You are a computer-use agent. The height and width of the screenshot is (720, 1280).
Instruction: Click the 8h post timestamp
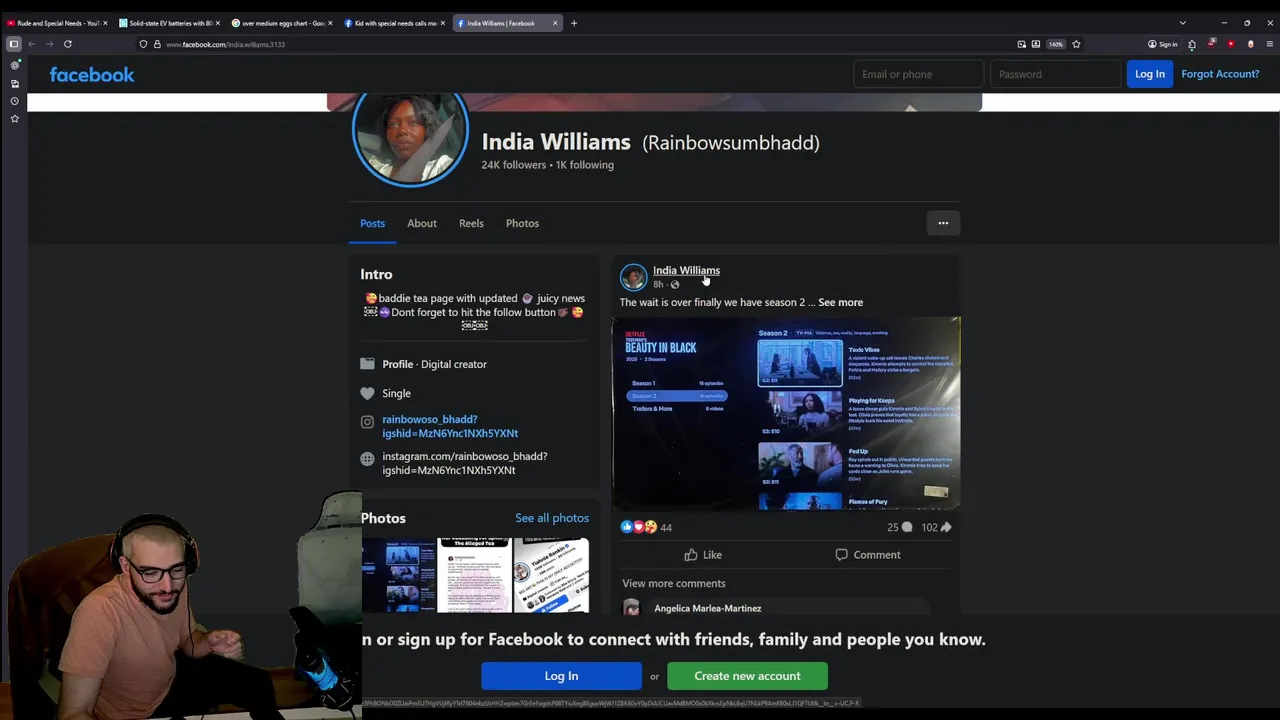658,285
